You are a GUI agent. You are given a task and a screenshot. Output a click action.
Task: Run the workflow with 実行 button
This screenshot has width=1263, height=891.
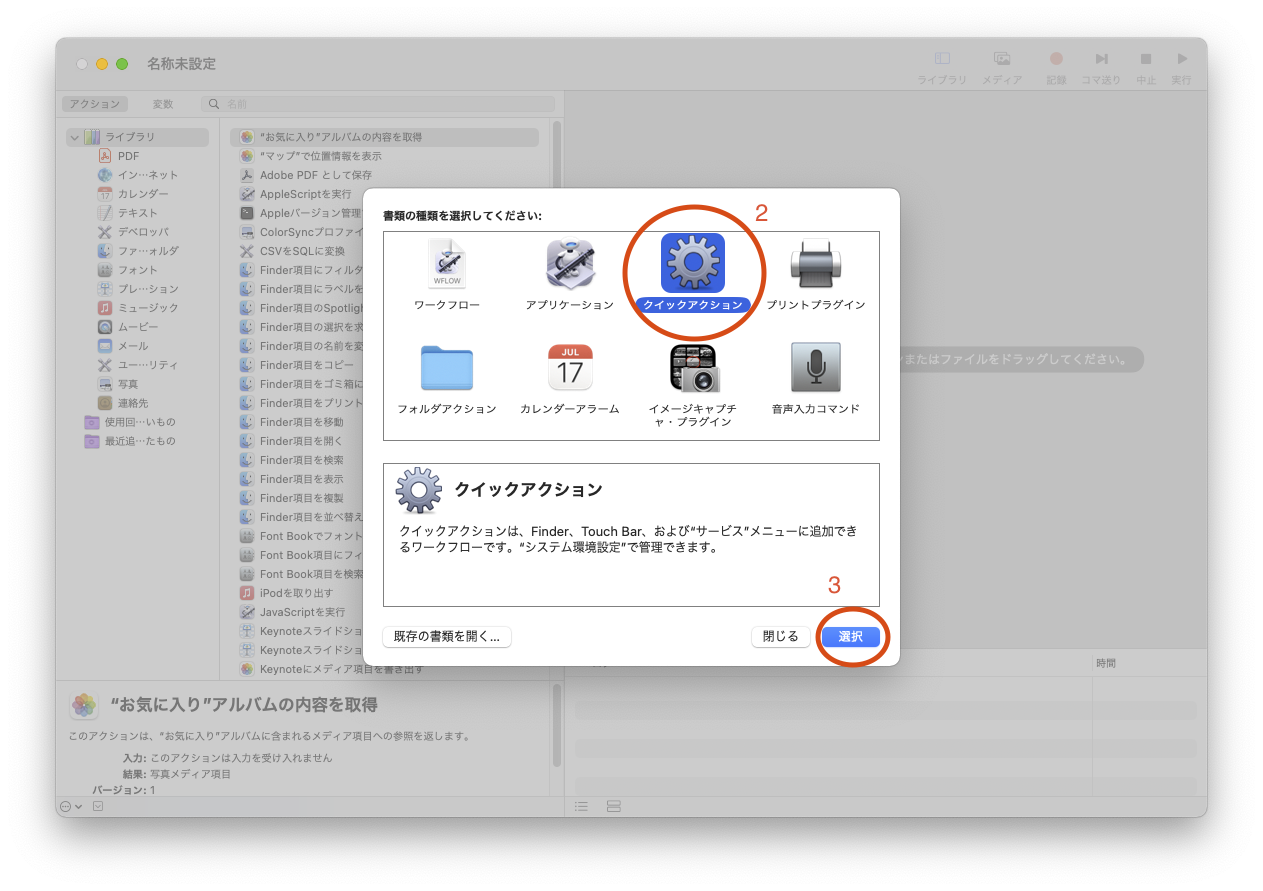[x=1182, y=67]
